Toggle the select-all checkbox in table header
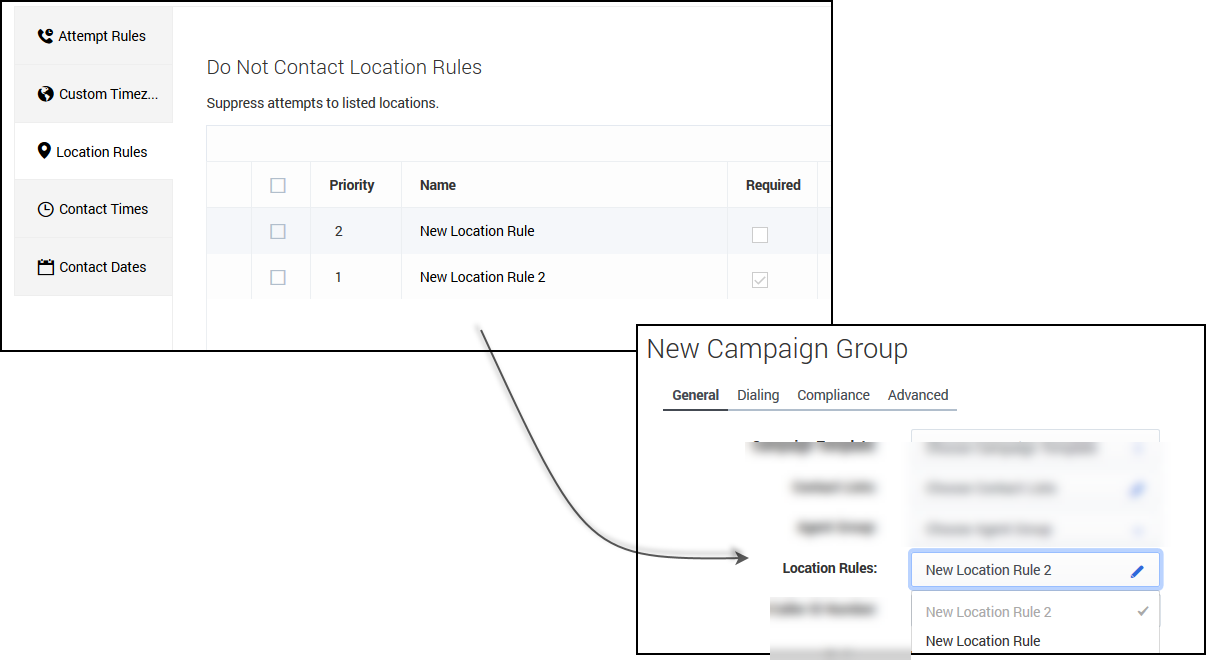Image resolution: width=1206 pixels, height=660 pixels. 278,185
